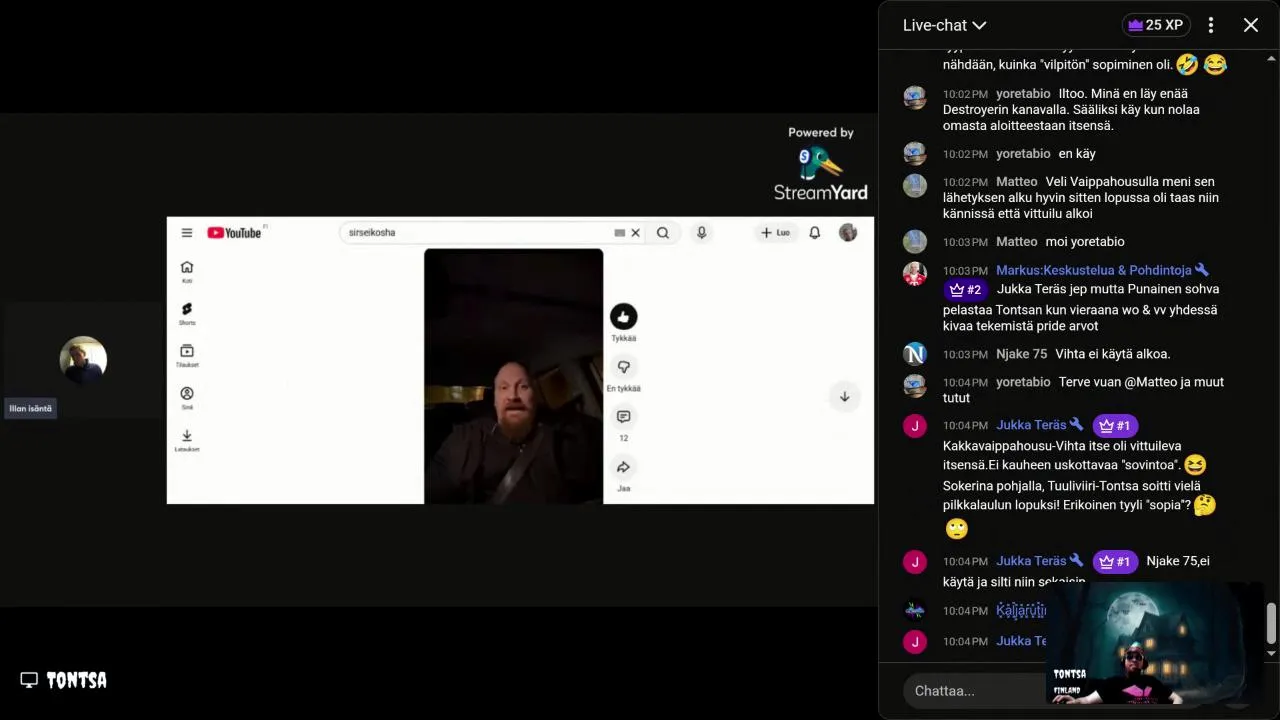Click the chat panel scrollbar thumb

click(1271, 624)
